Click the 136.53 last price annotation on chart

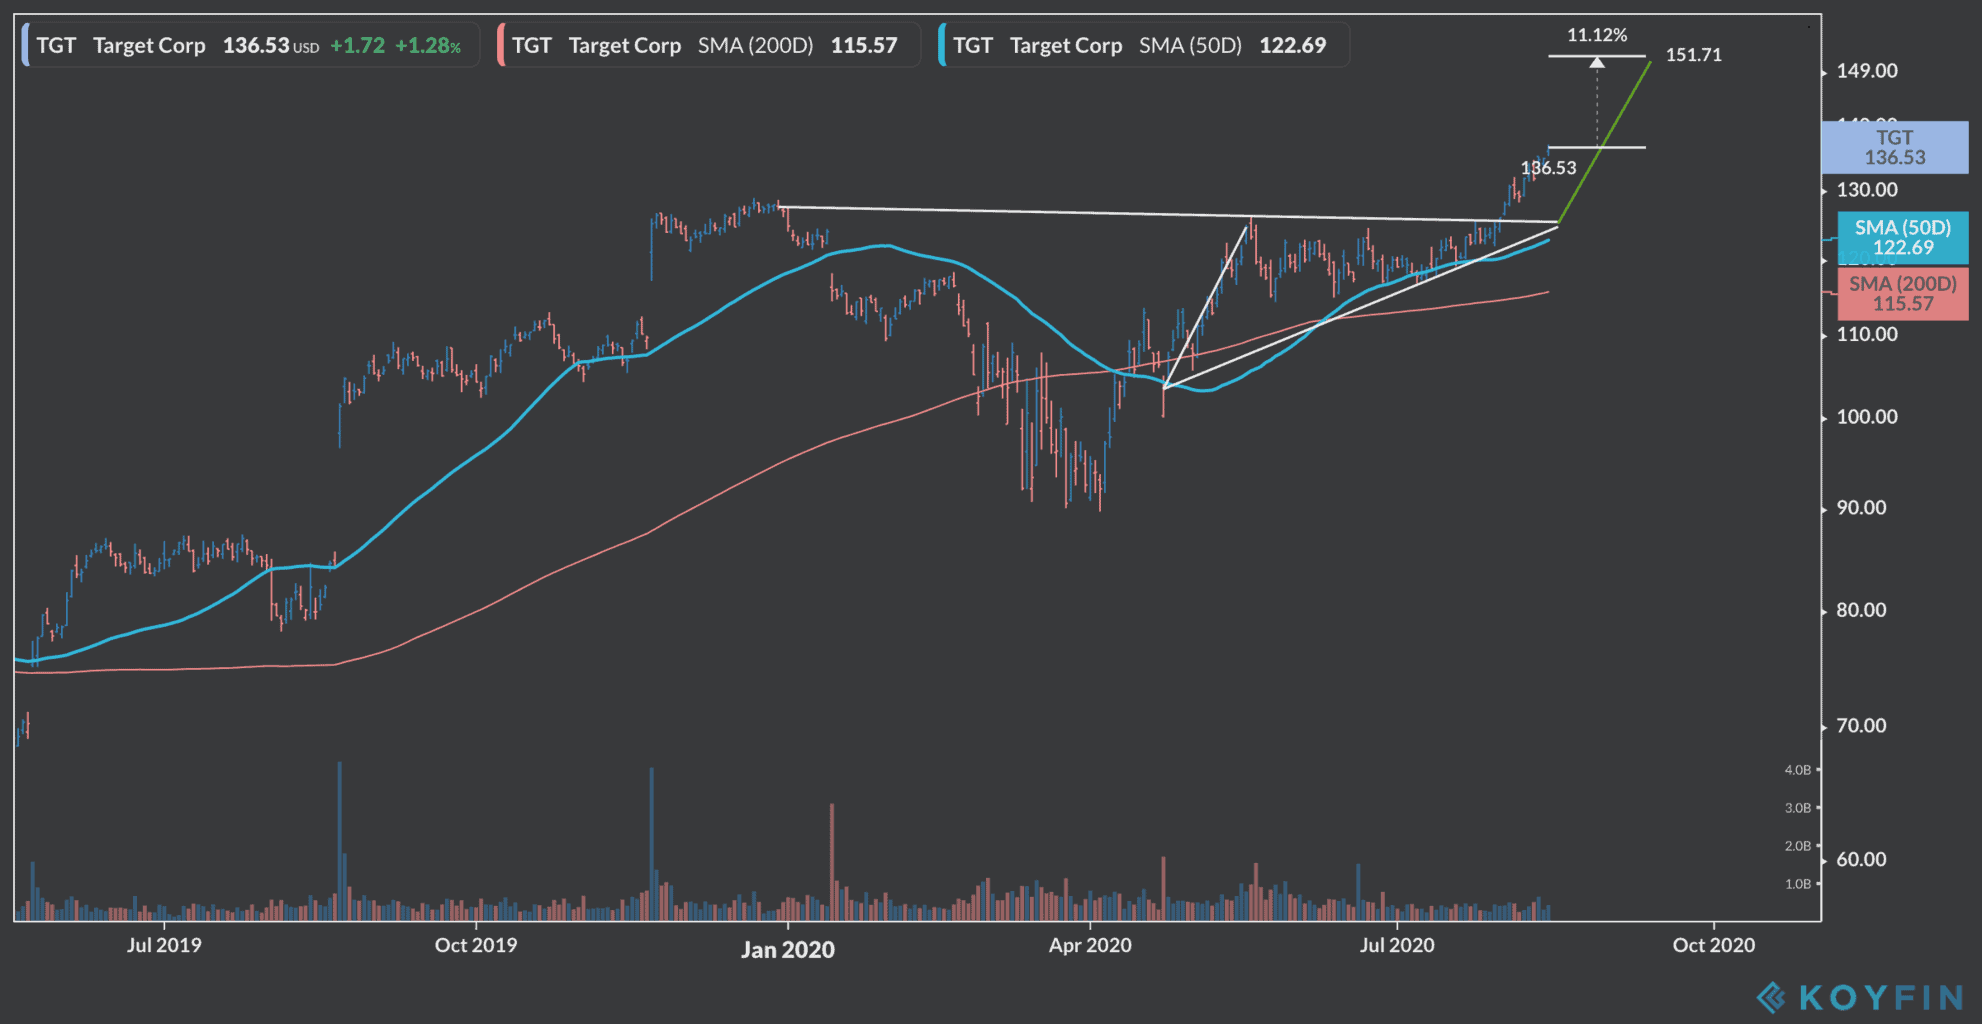[x=1548, y=168]
